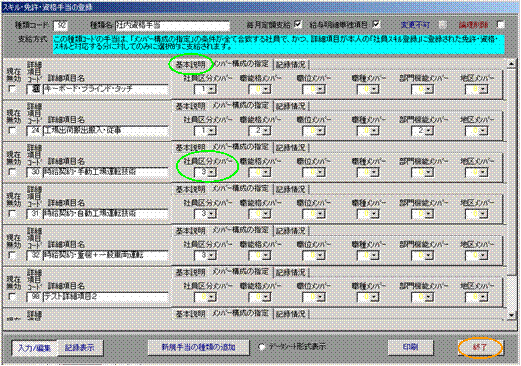Open 基本説明 tab on code 98 row
The image size is (521, 366).
(190, 272)
